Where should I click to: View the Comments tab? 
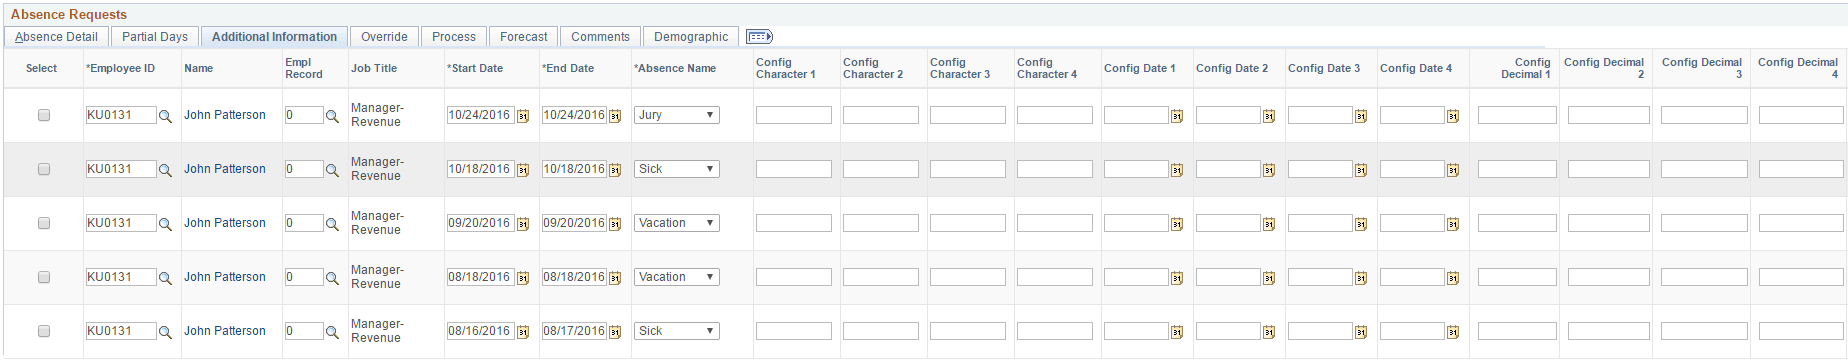600,37
